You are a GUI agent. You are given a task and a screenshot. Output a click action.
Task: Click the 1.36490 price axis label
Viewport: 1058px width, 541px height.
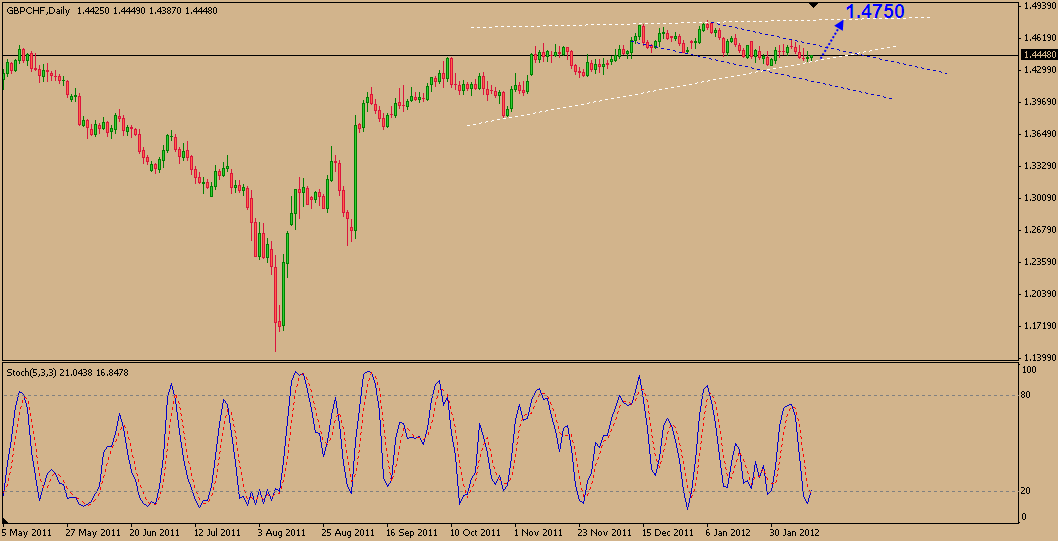[1040, 134]
